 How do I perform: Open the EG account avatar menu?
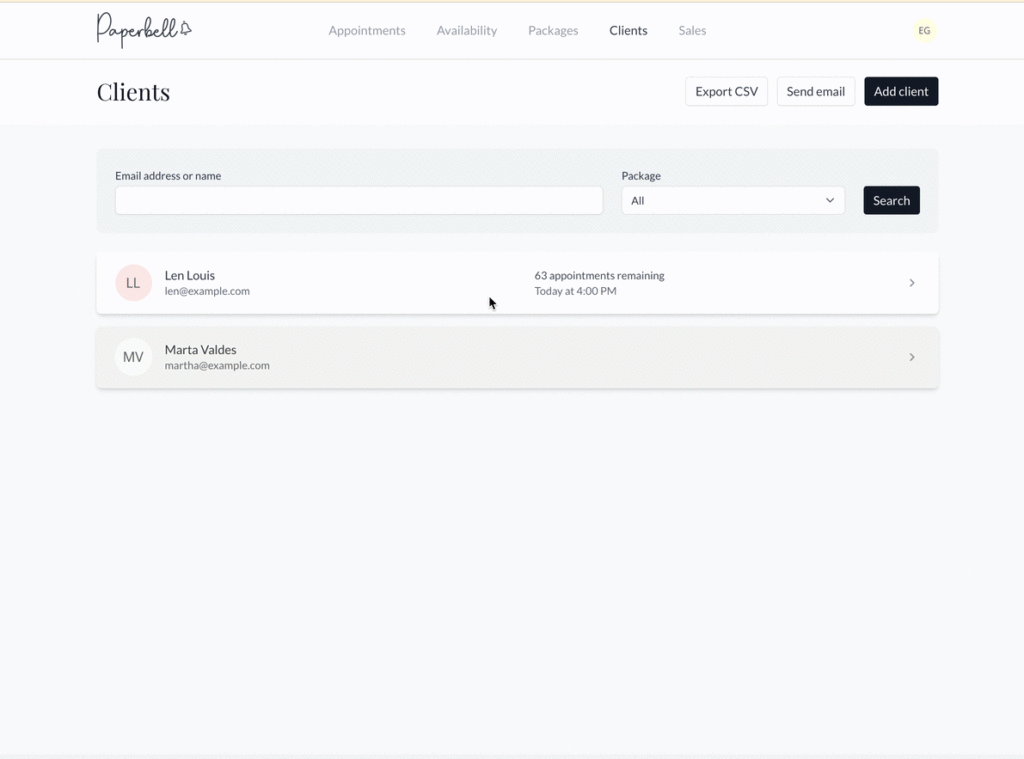tap(923, 30)
